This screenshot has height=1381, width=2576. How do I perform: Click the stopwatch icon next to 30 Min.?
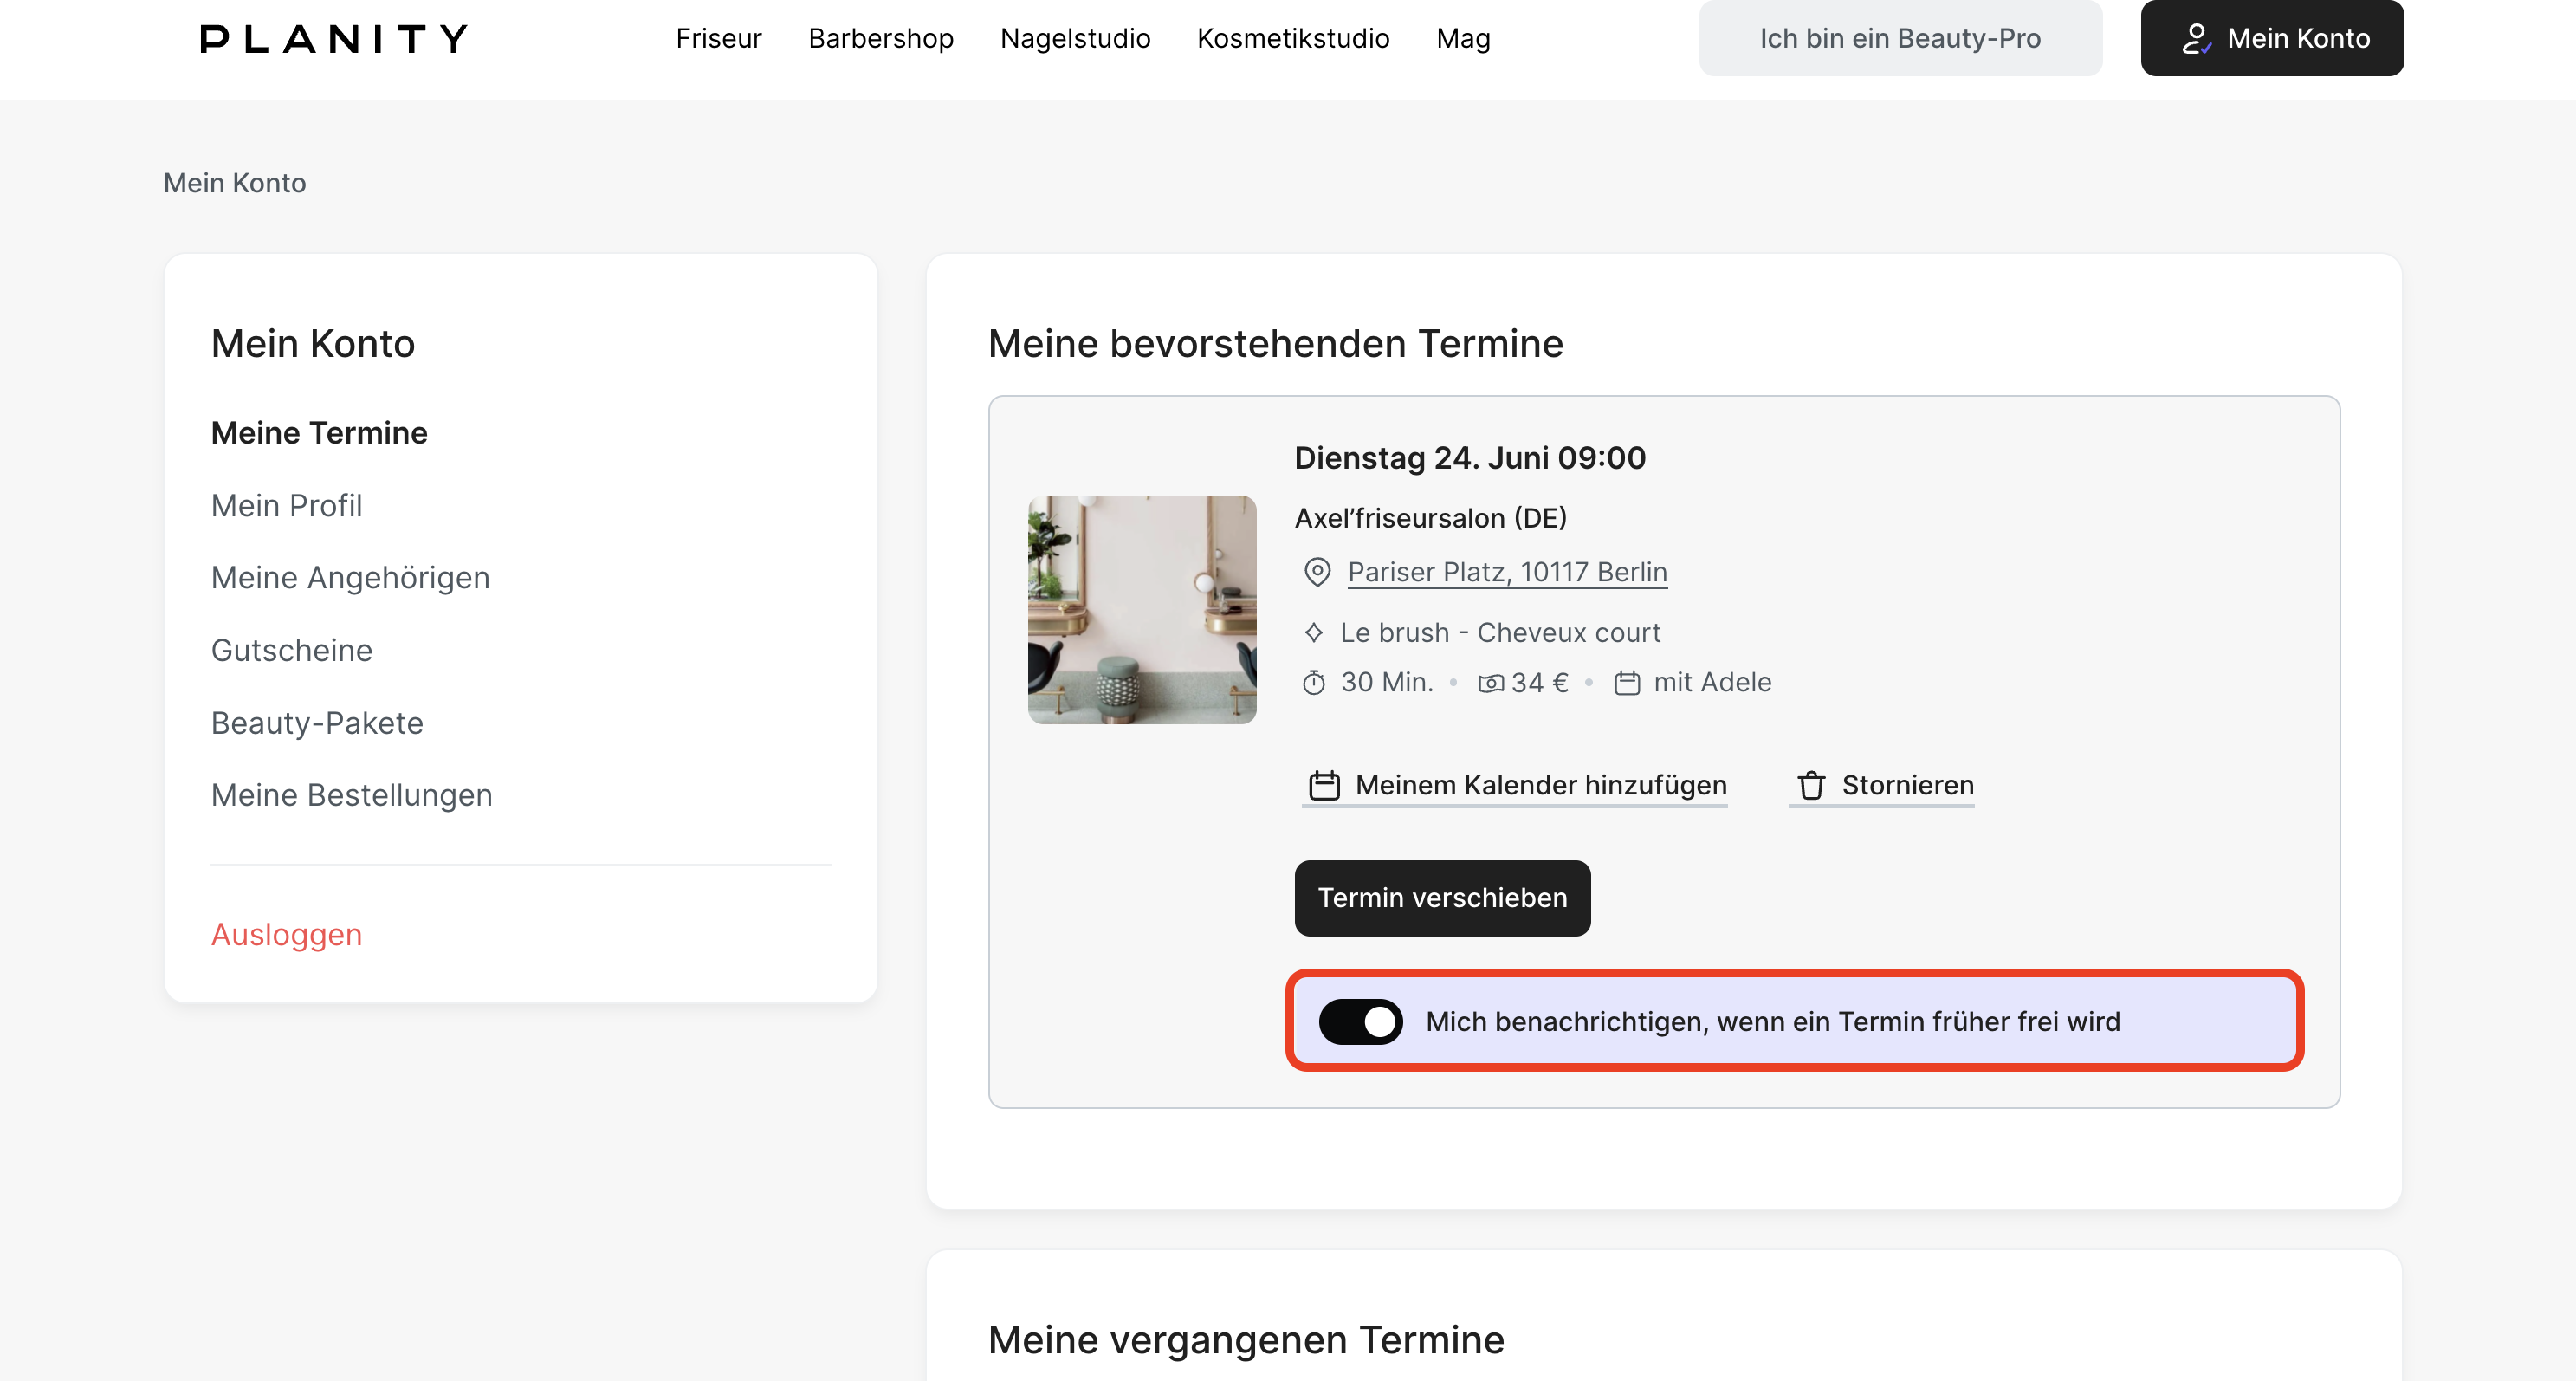point(1314,683)
